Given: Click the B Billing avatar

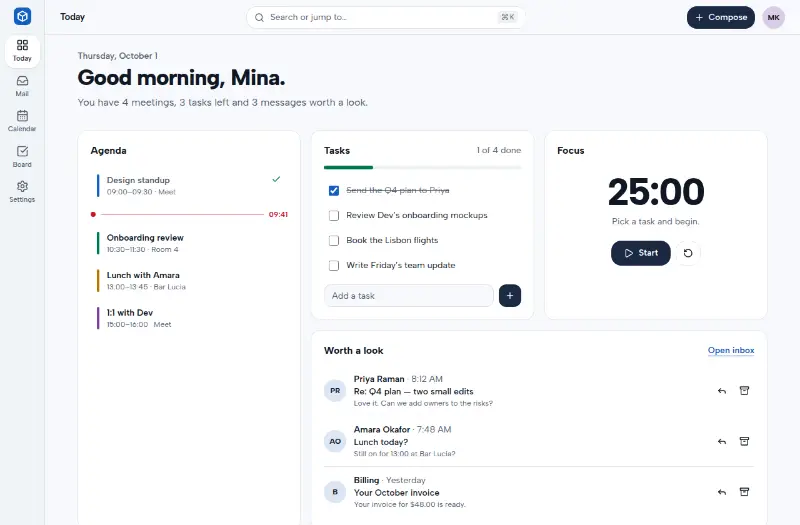Looking at the screenshot, I should [x=335, y=492].
